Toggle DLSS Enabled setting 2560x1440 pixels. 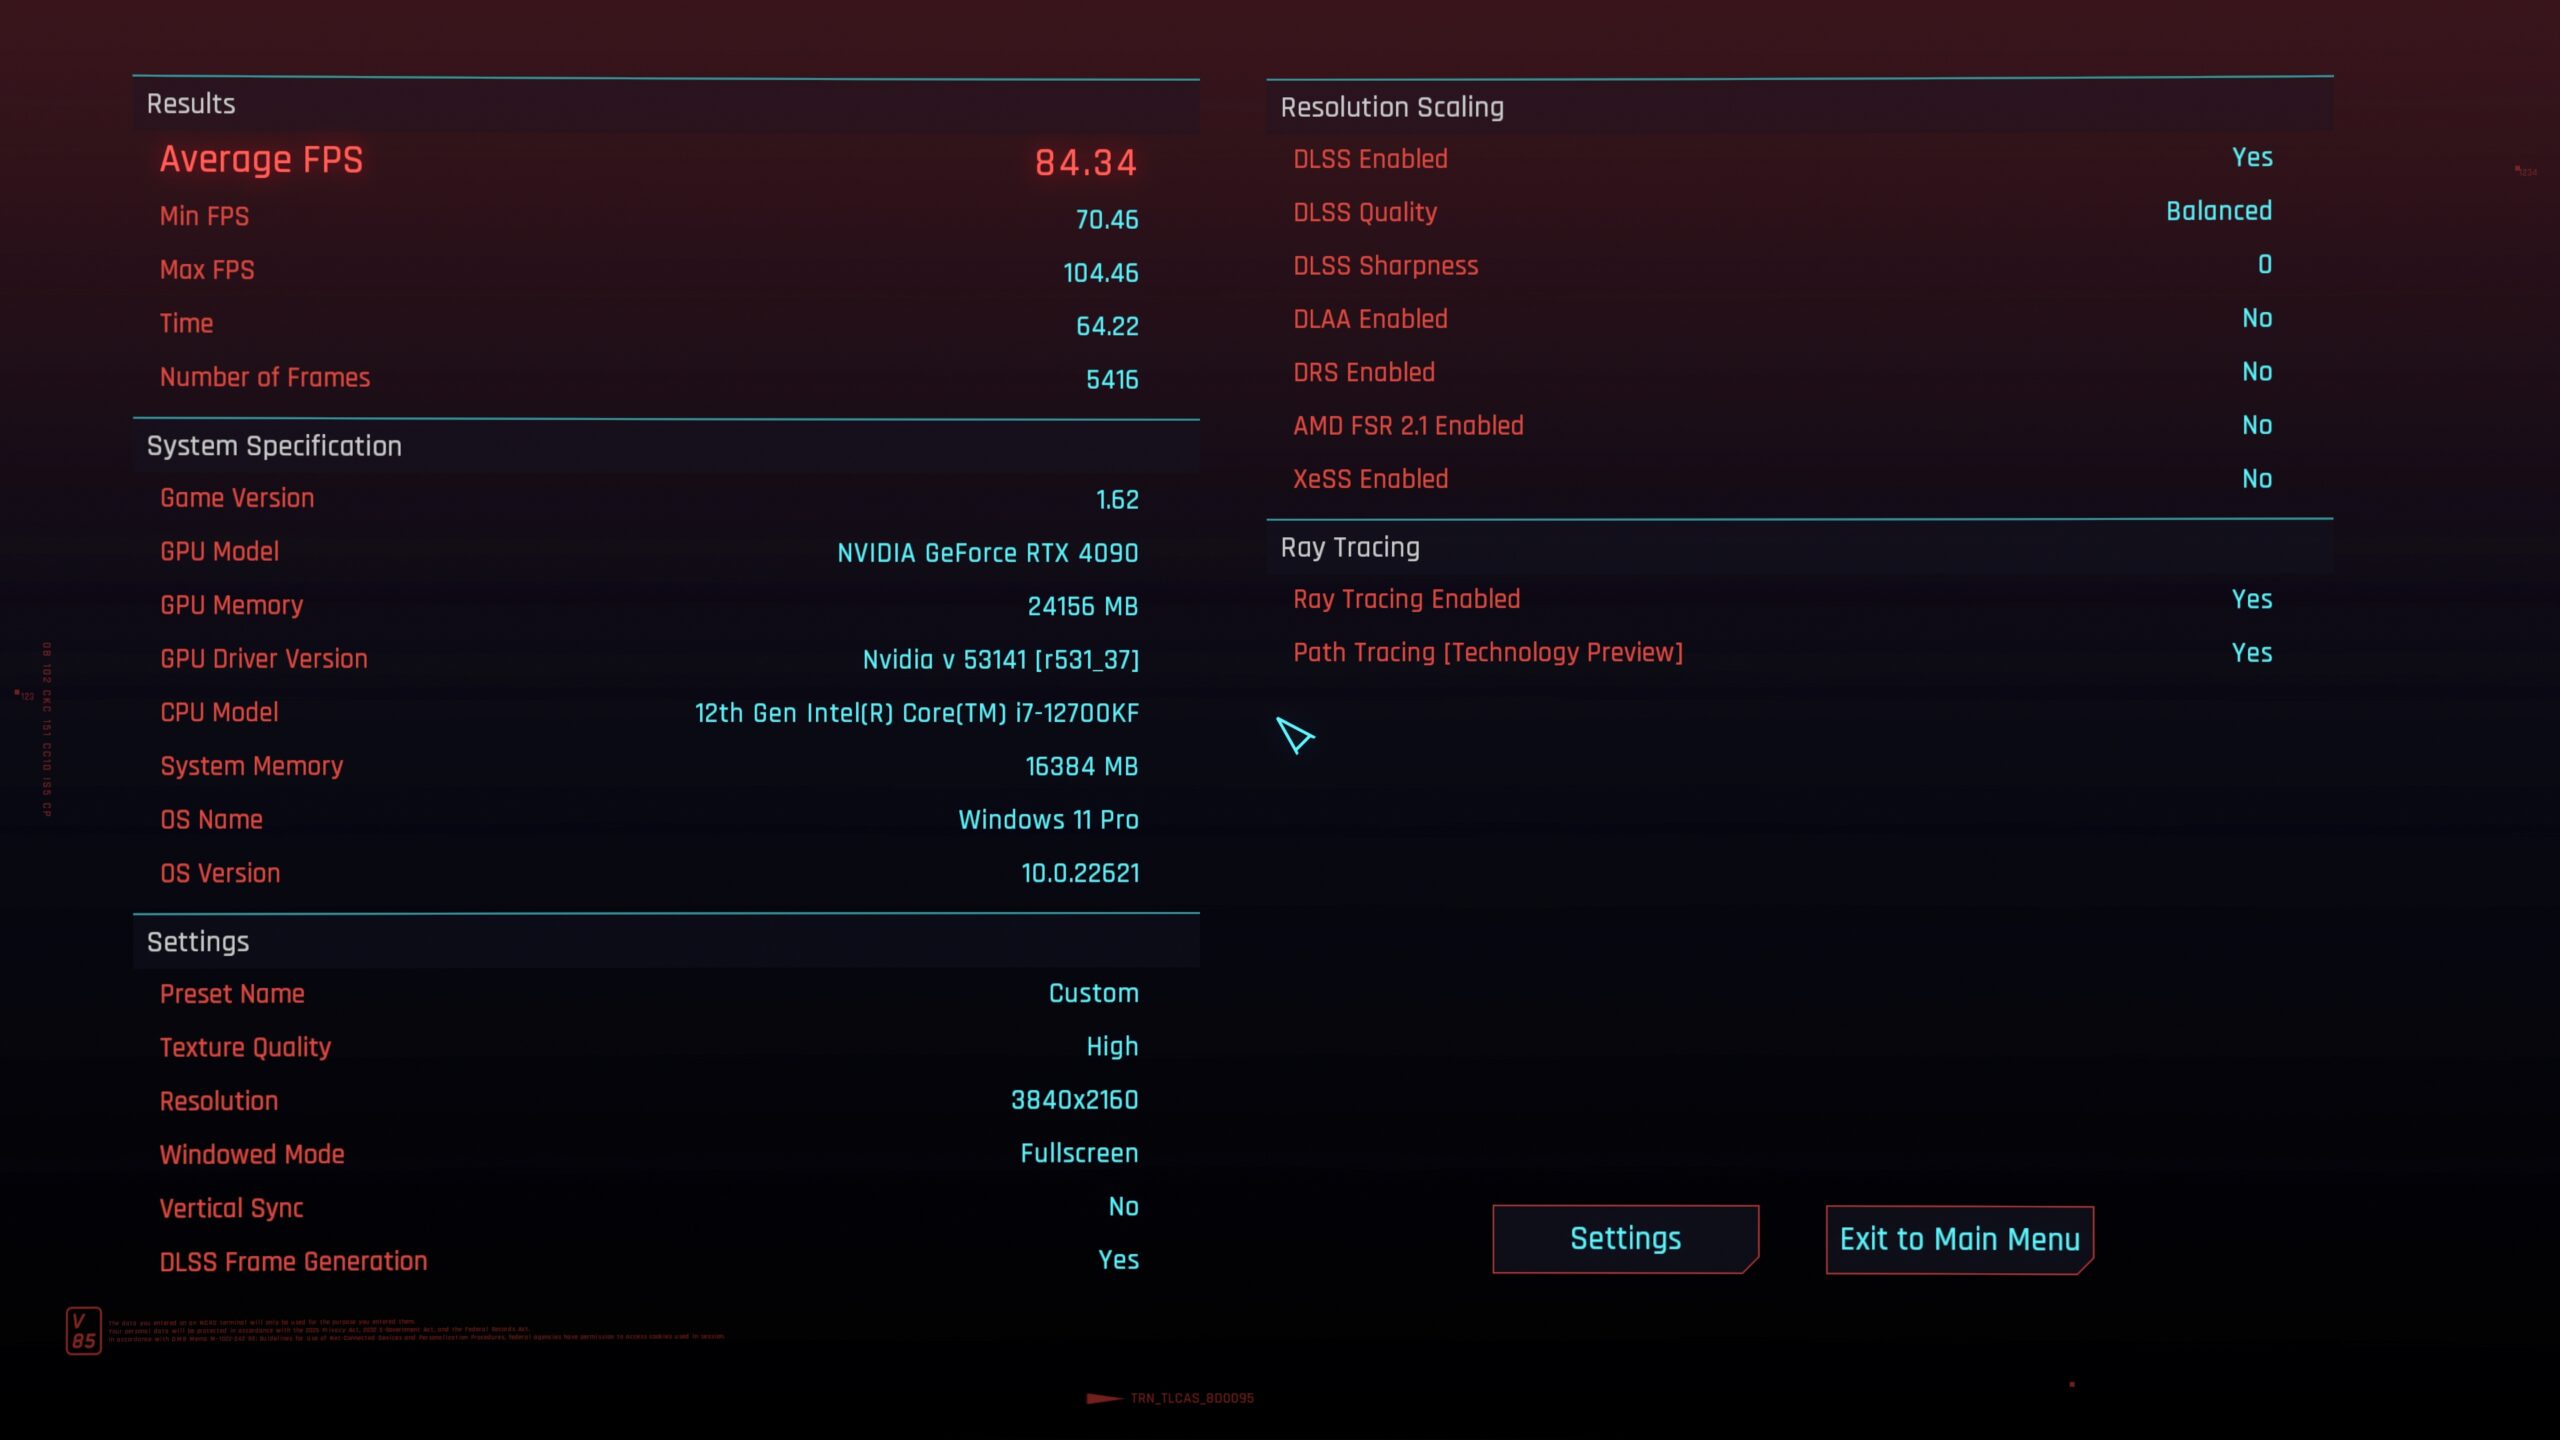pyautogui.click(x=2251, y=156)
